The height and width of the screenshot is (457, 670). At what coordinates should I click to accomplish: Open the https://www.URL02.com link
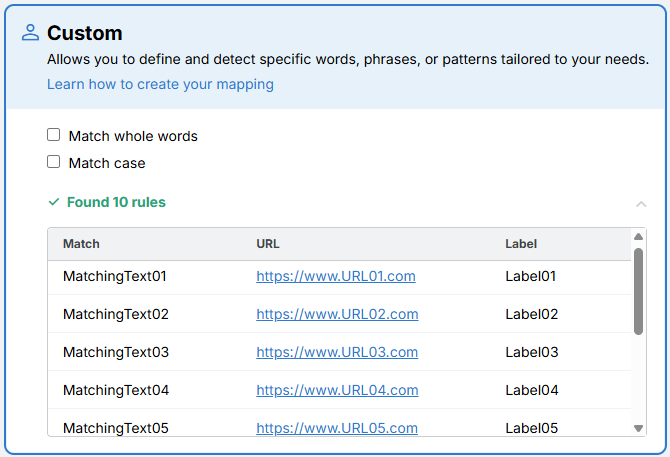pos(337,314)
